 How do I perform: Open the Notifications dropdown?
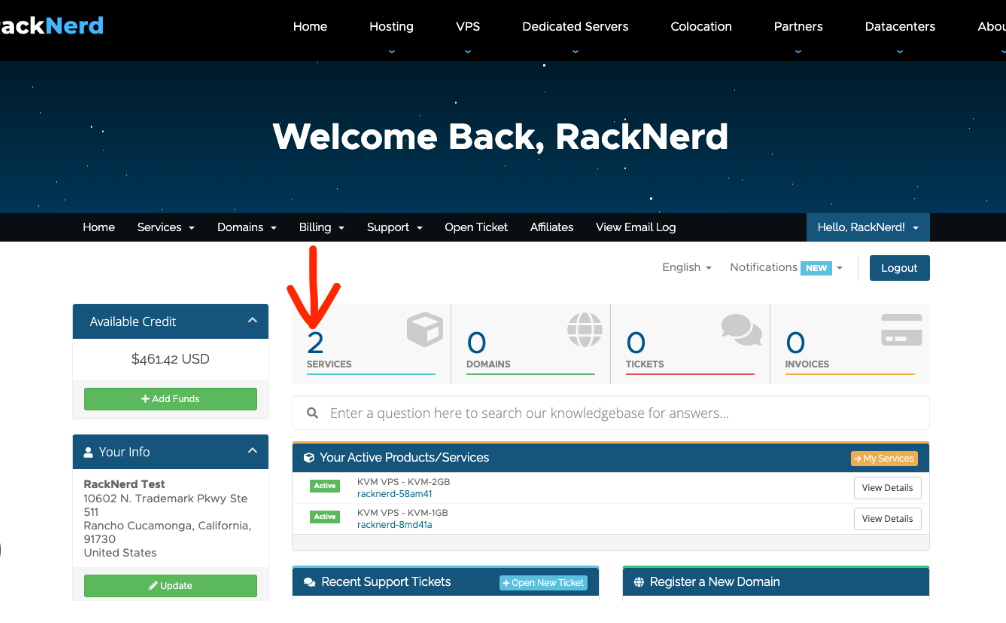786,268
